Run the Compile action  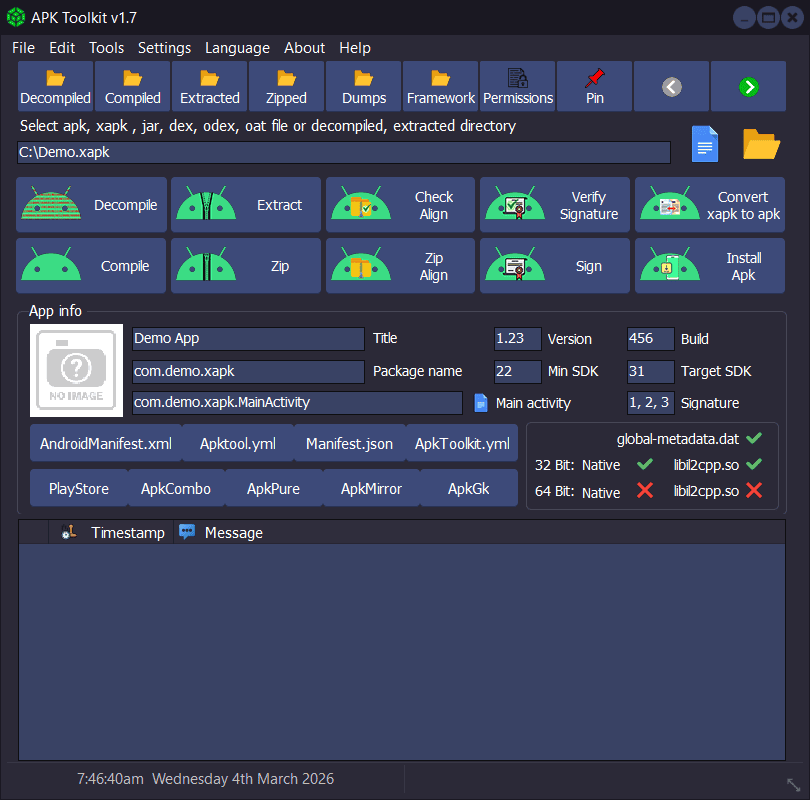[91, 265]
